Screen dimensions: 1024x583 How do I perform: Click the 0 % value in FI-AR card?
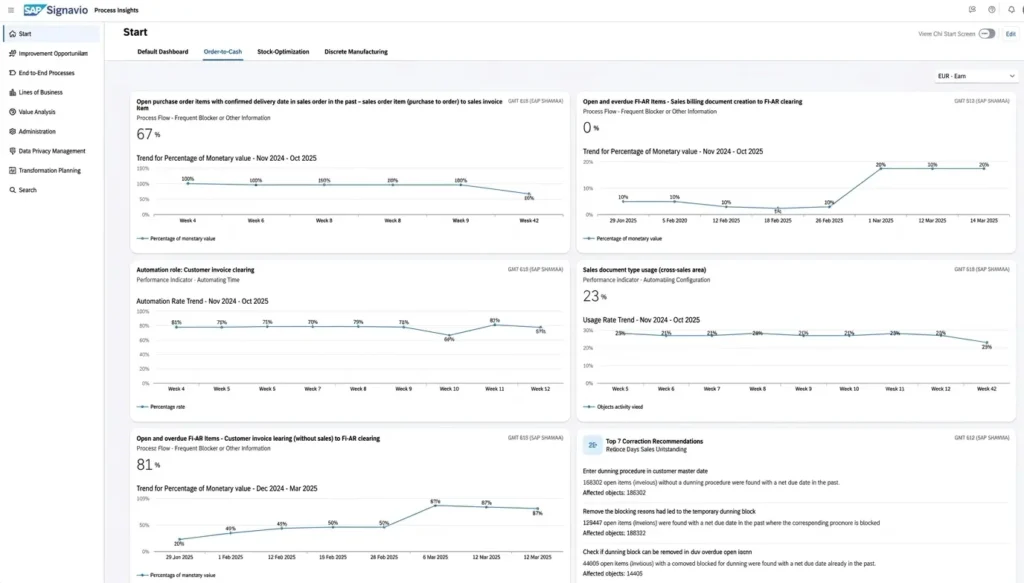pos(590,128)
